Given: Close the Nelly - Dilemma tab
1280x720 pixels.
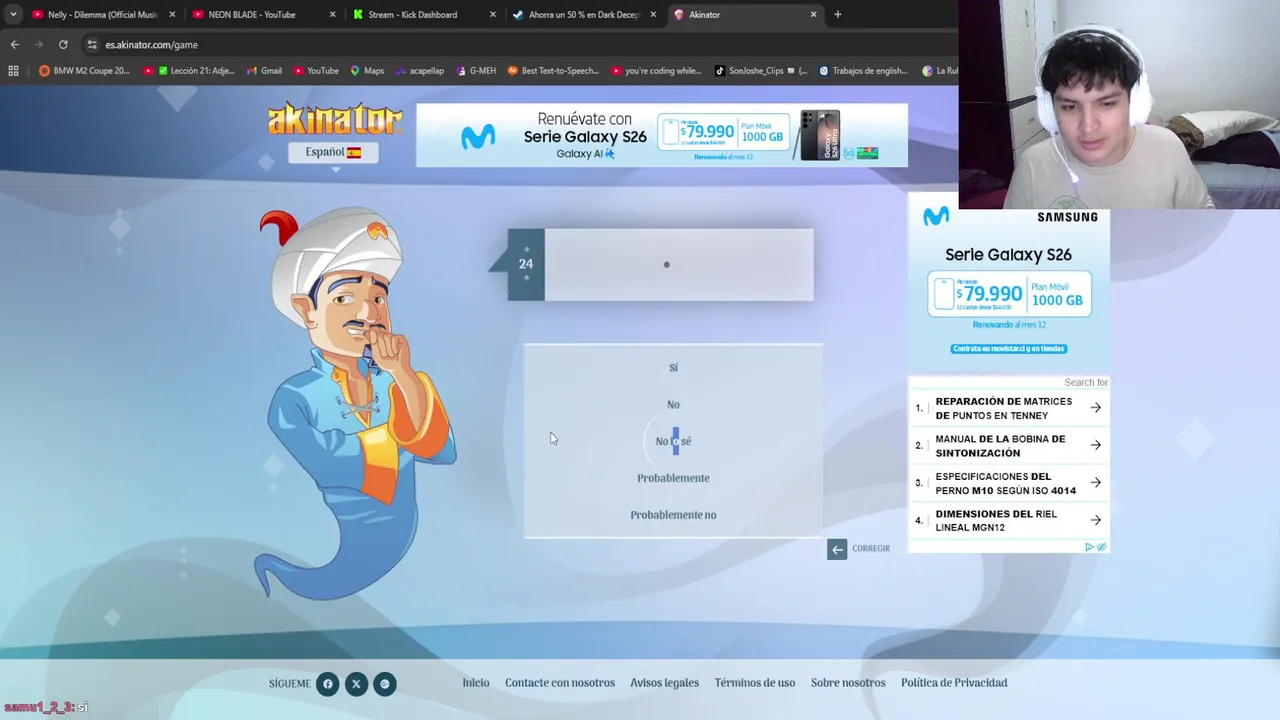Looking at the screenshot, I should pos(172,14).
